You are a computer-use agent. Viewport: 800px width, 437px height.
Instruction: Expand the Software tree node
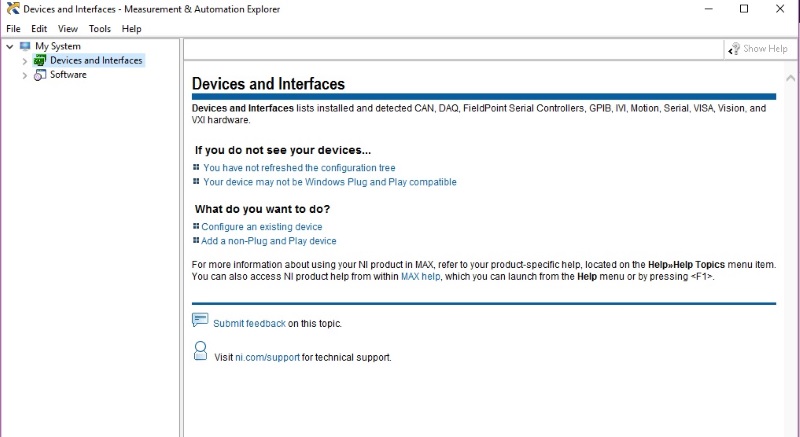pyautogui.click(x=25, y=75)
